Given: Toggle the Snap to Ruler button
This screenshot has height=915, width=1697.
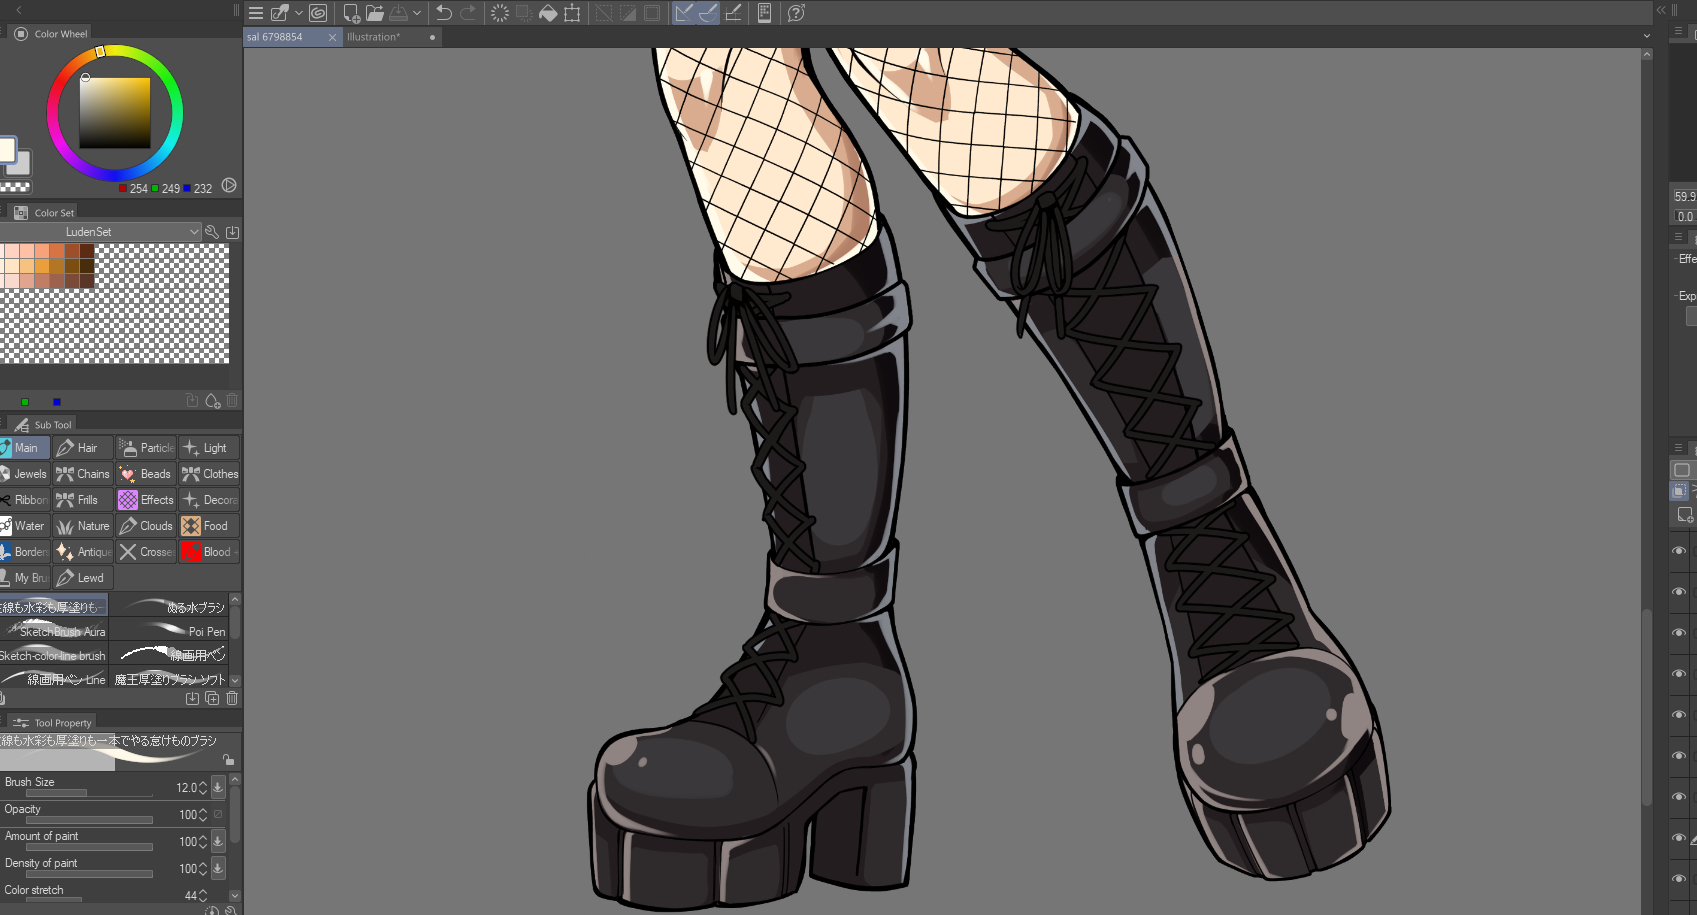Looking at the screenshot, I should pos(684,13).
